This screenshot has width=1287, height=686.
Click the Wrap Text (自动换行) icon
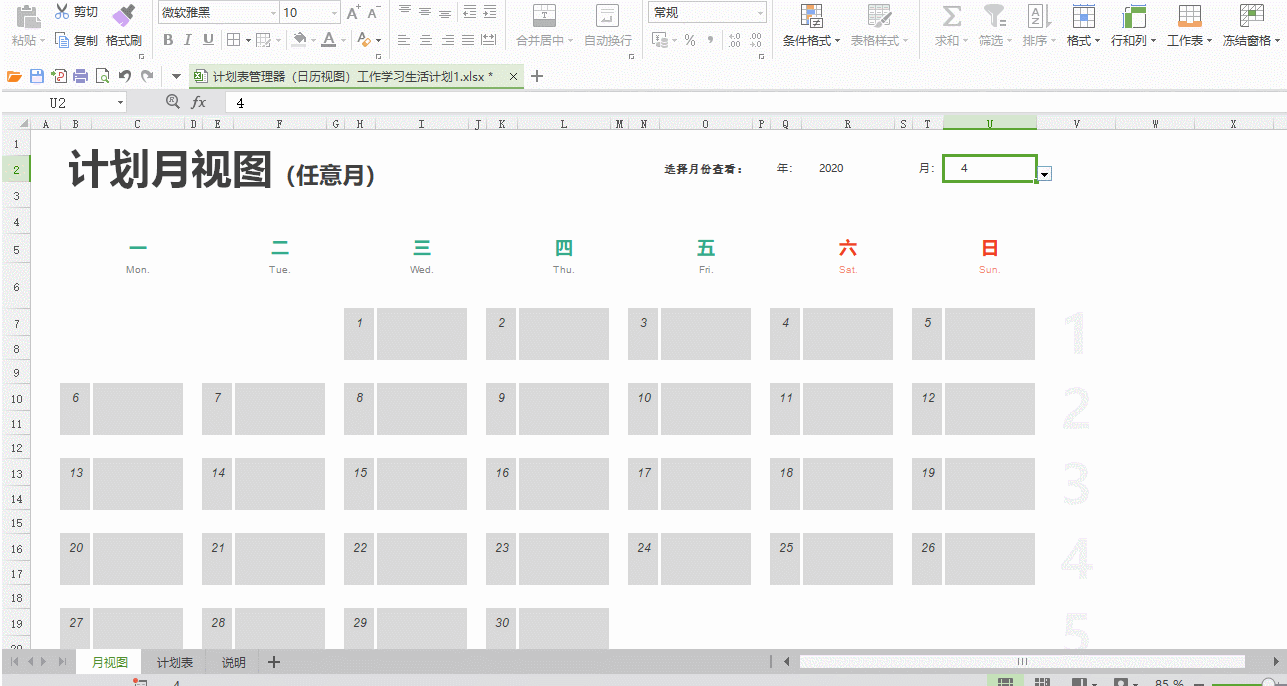(607, 15)
